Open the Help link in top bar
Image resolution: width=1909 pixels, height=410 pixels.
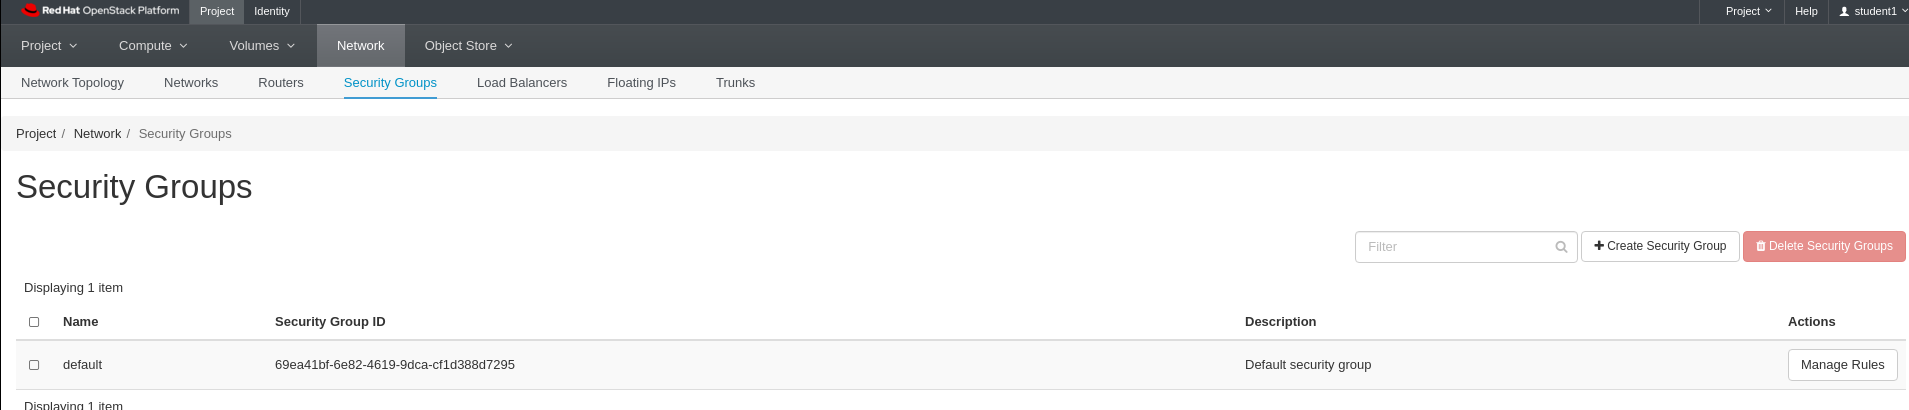click(1806, 11)
